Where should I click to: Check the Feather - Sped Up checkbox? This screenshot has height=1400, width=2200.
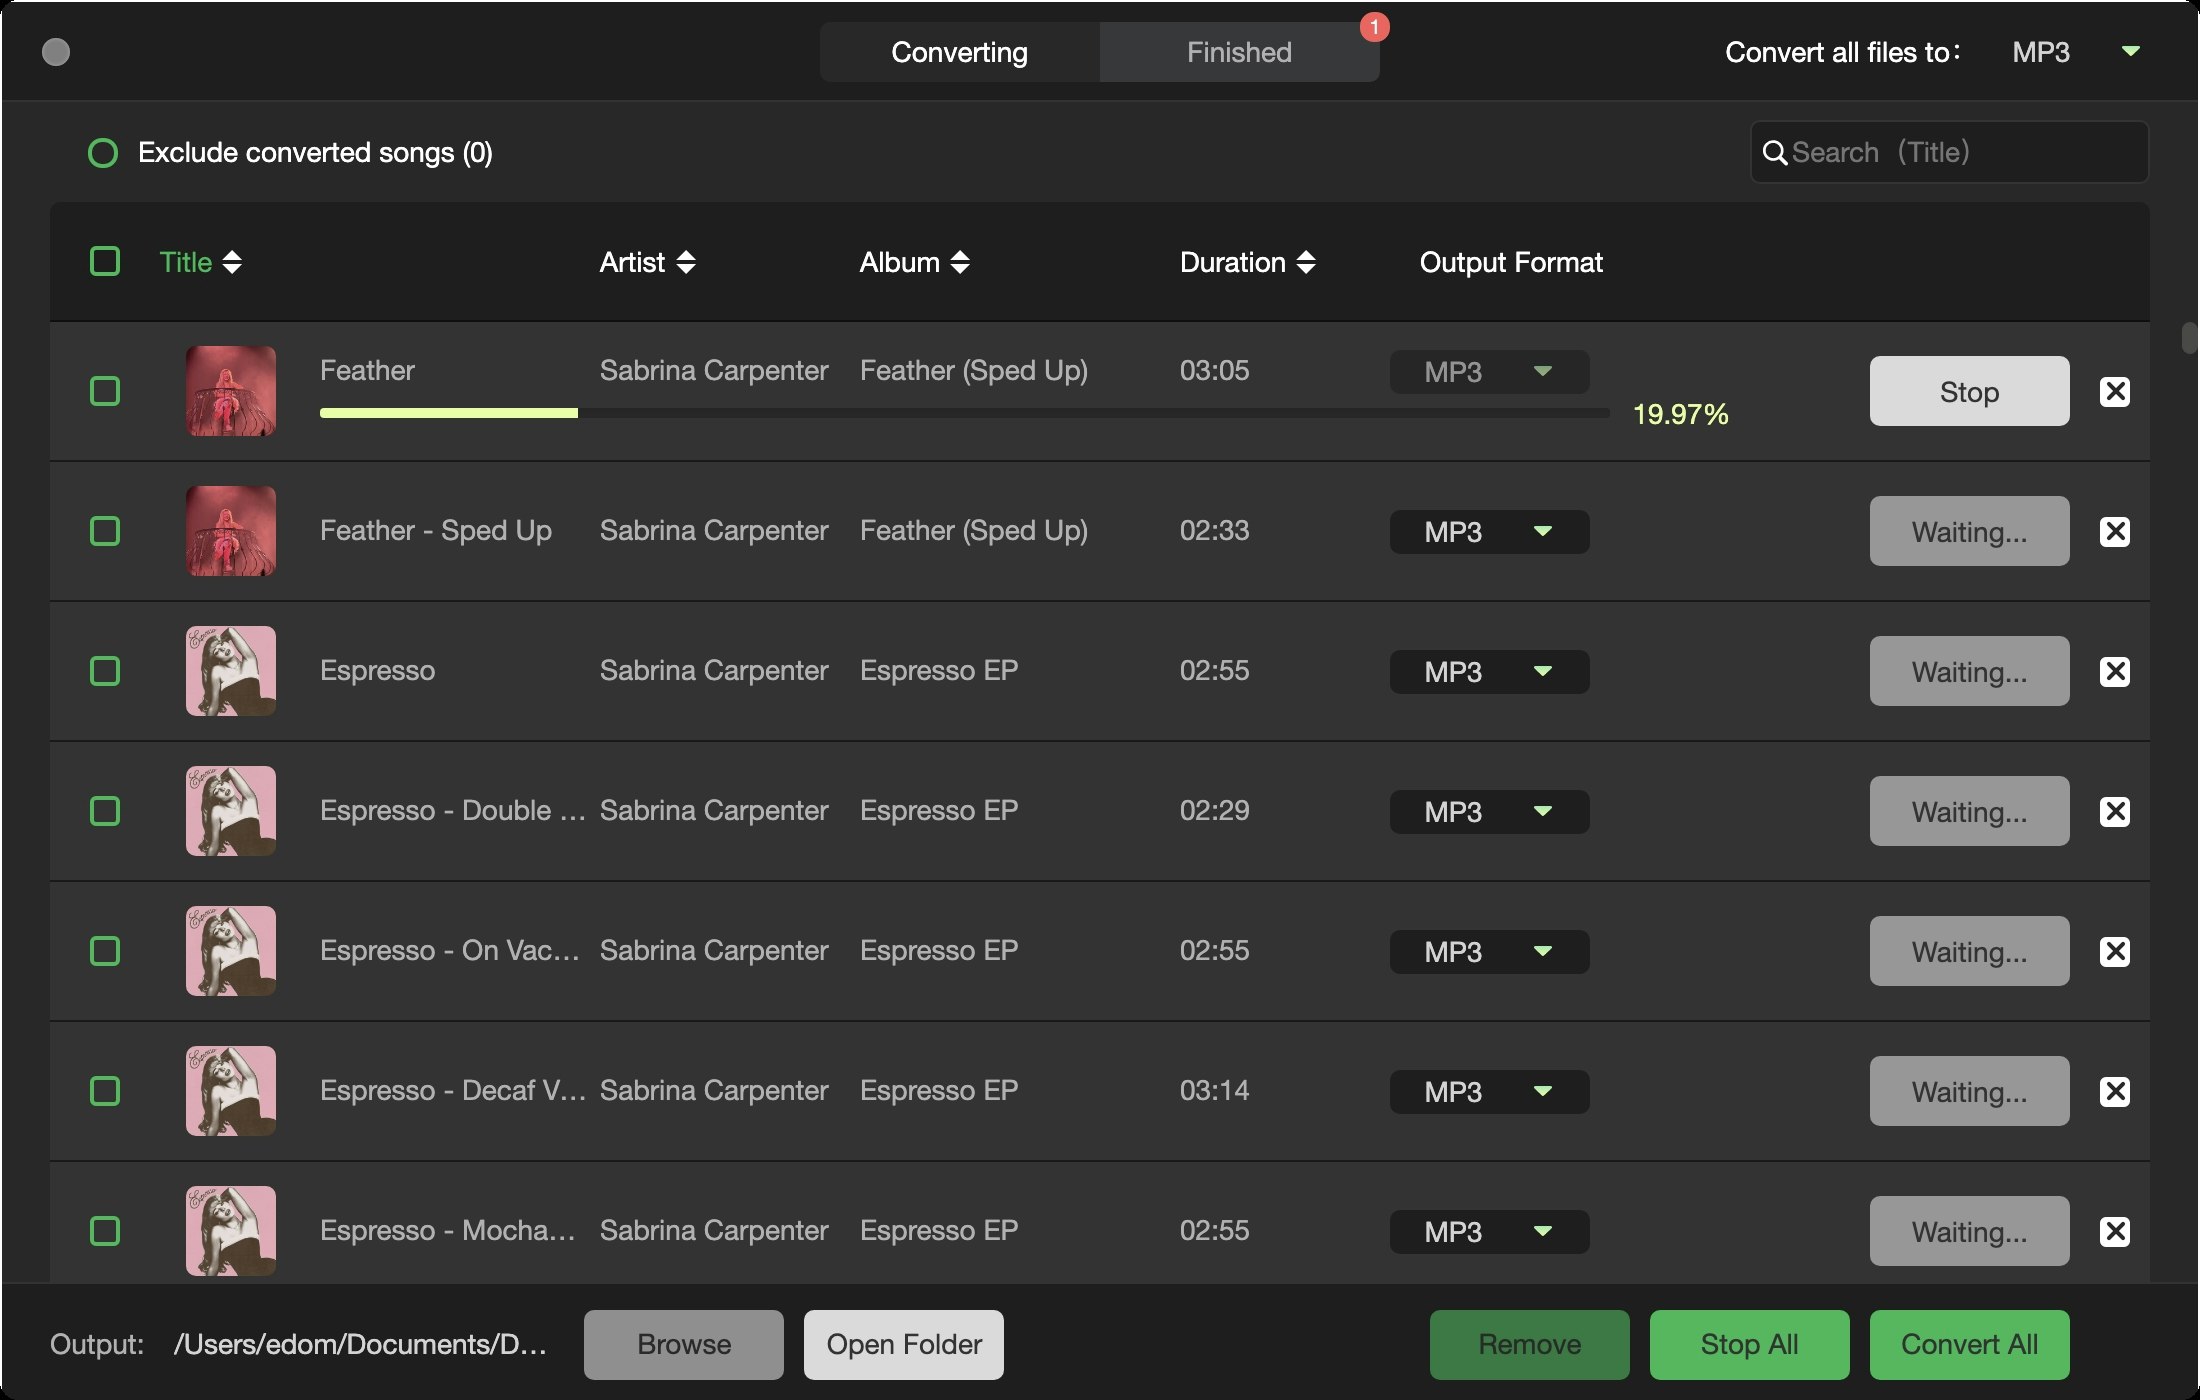pyautogui.click(x=105, y=531)
